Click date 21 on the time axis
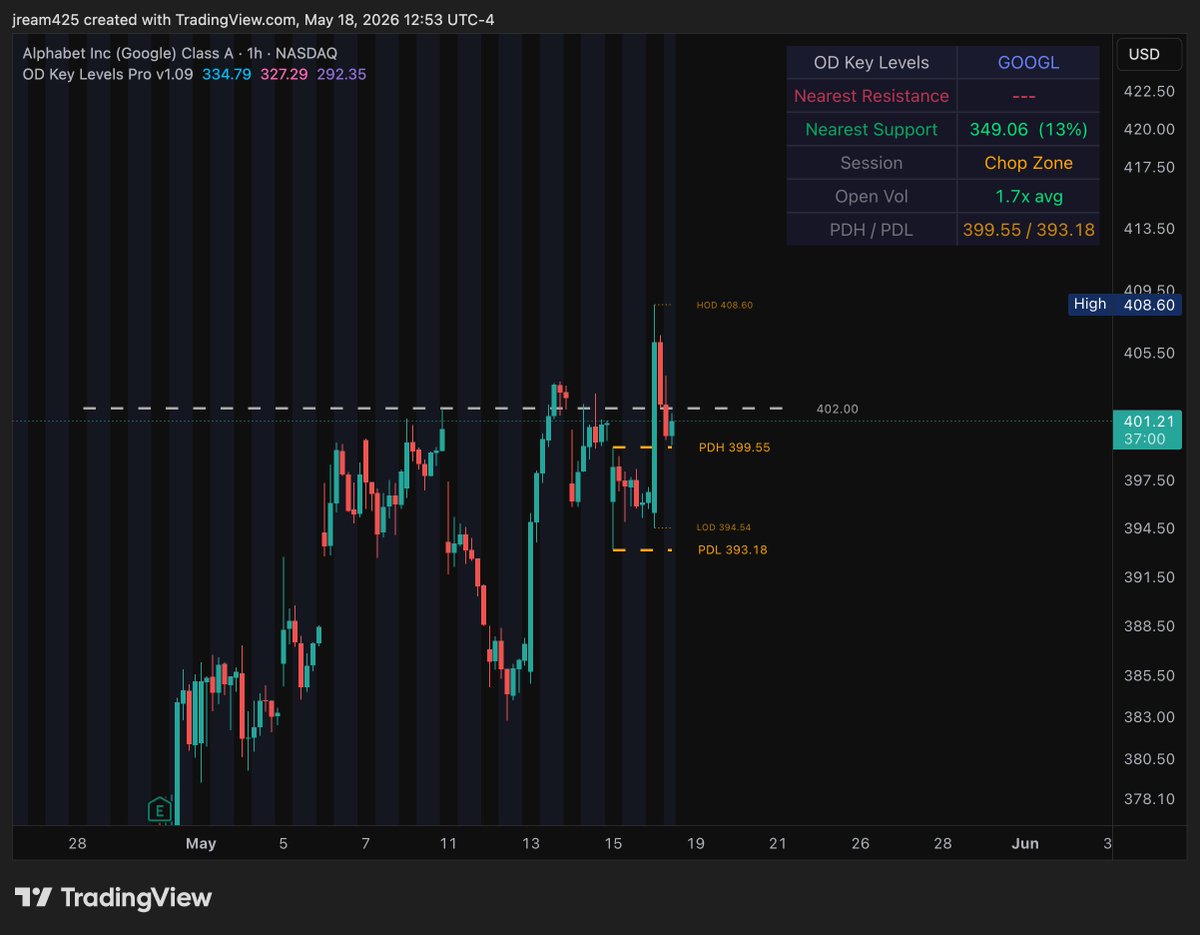 point(777,844)
